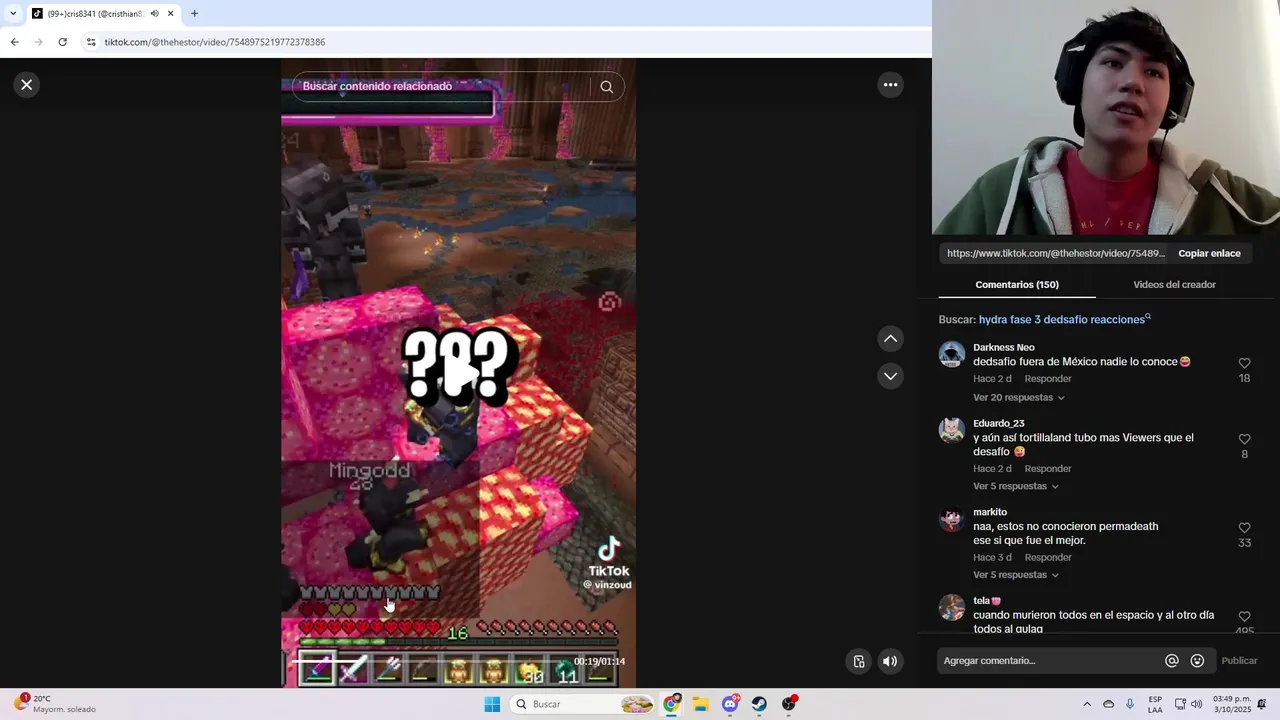Open the three-dot more options menu
The height and width of the screenshot is (720, 1280).
890,85
